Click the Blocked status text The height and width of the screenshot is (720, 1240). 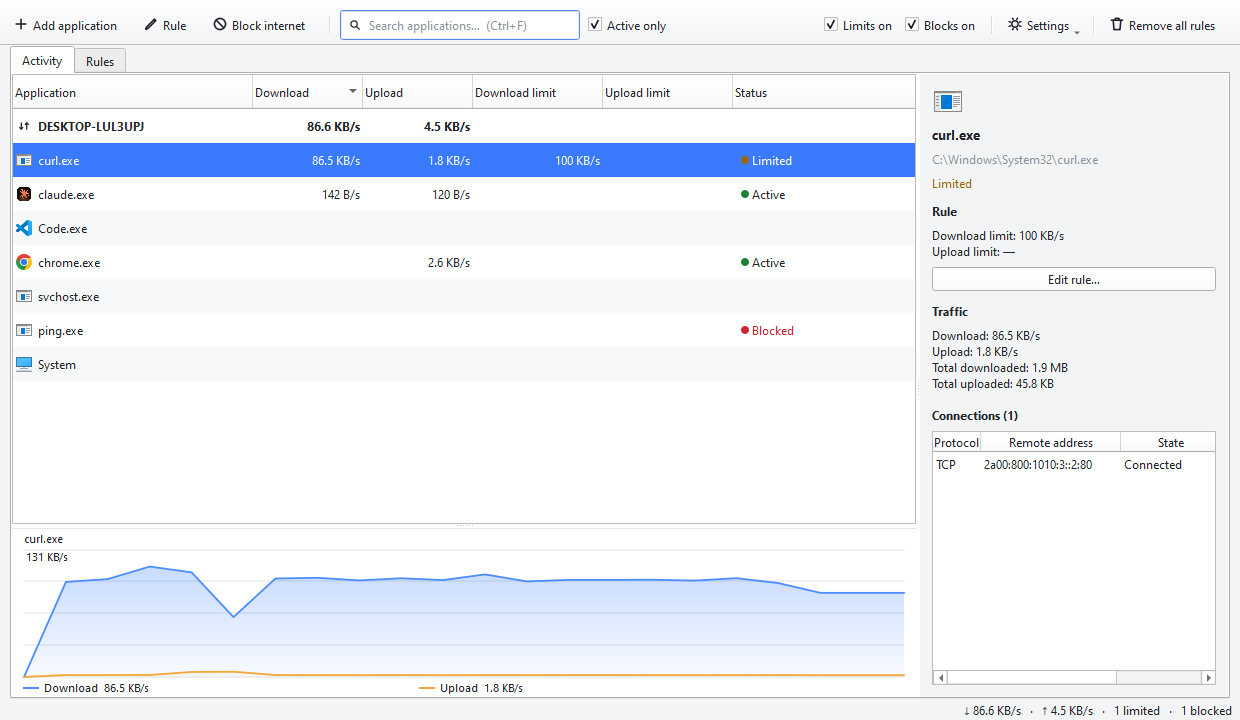[773, 331]
